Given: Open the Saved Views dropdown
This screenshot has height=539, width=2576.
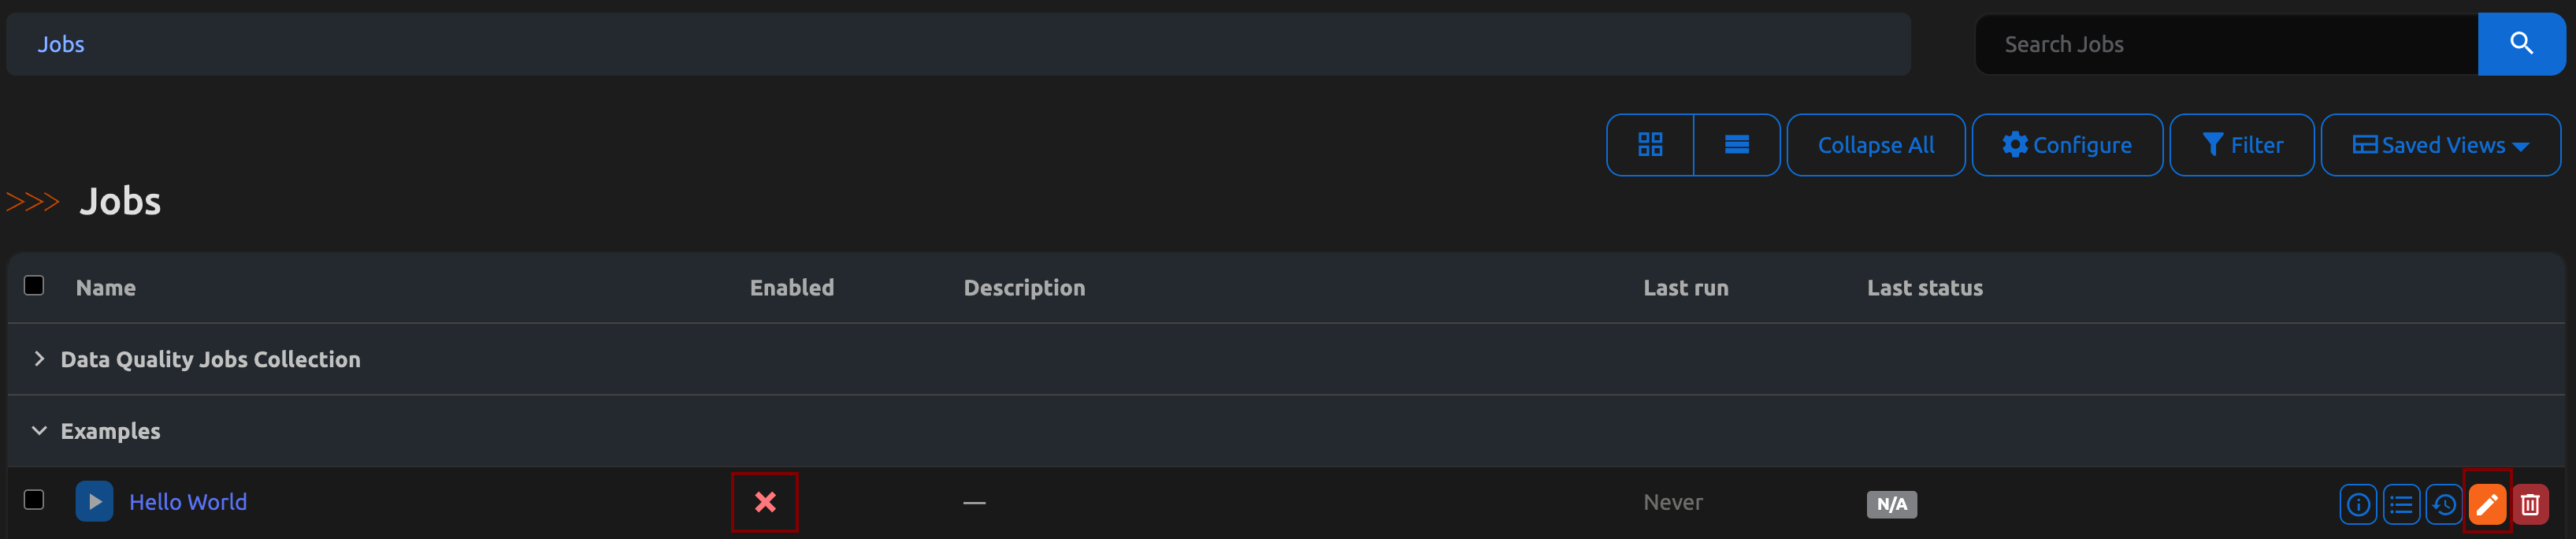Looking at the screenshot, I should [2440, 145].
